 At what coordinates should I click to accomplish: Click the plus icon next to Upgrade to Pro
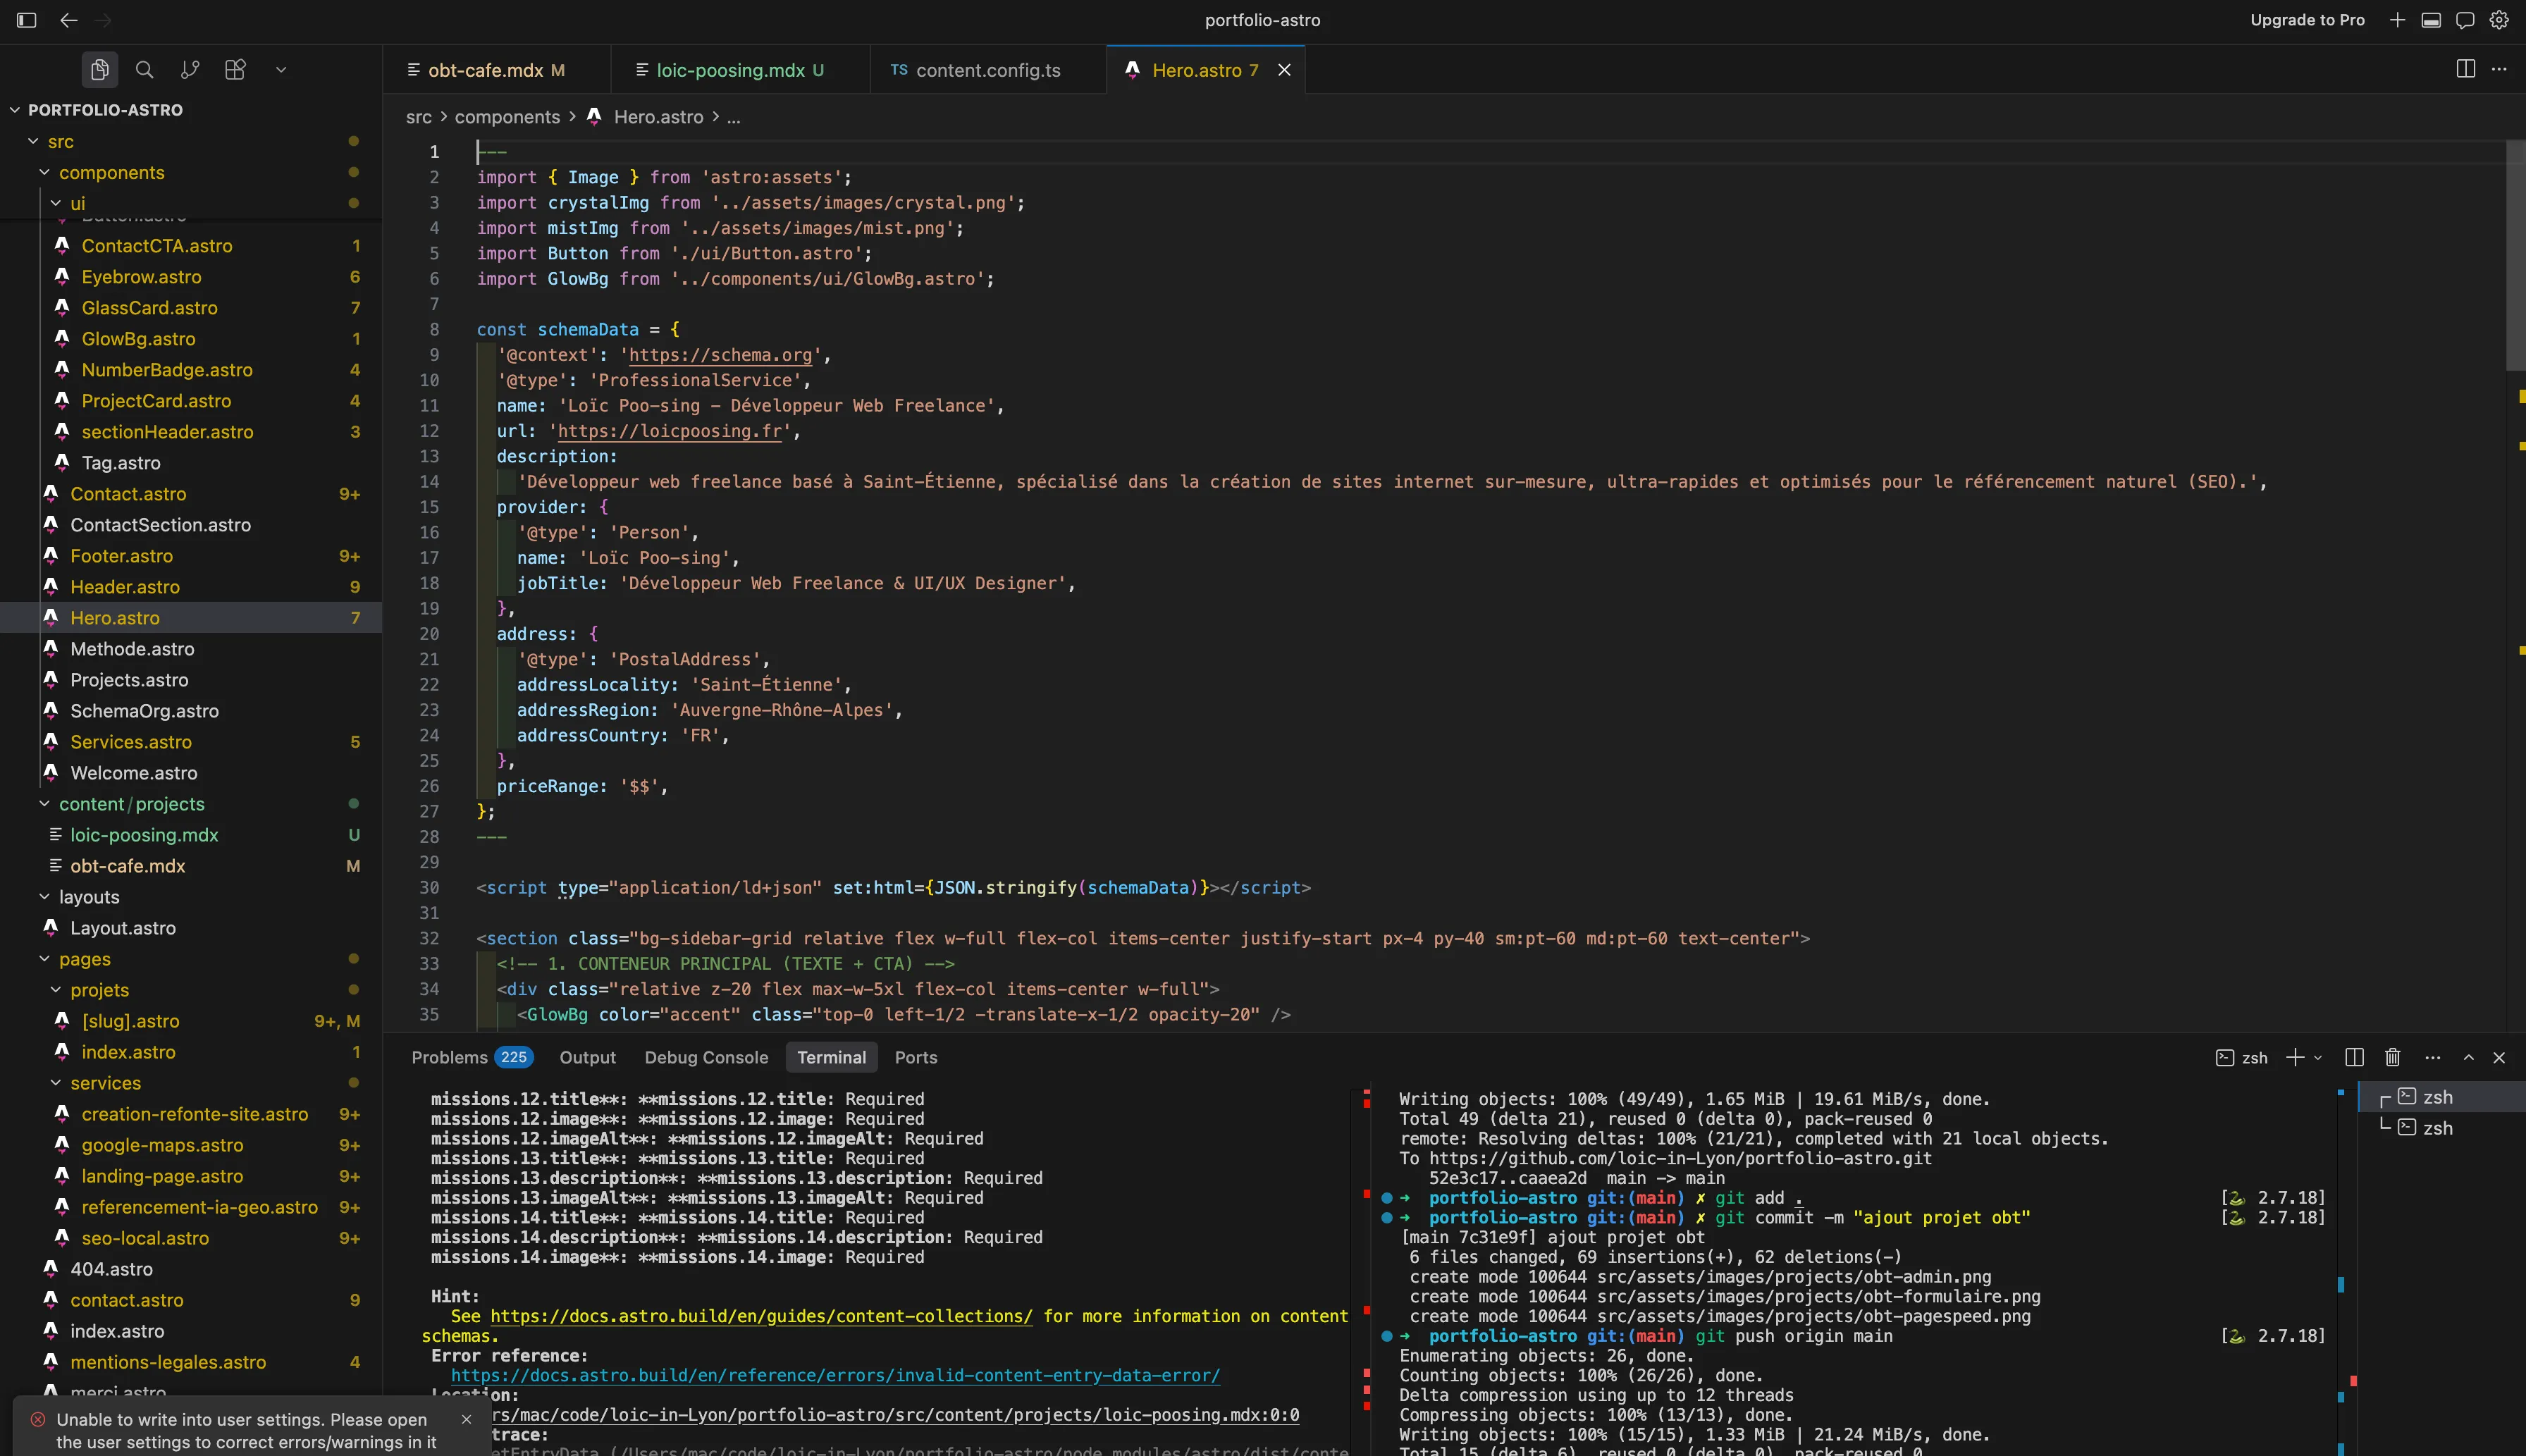(x=2397, y=20)
